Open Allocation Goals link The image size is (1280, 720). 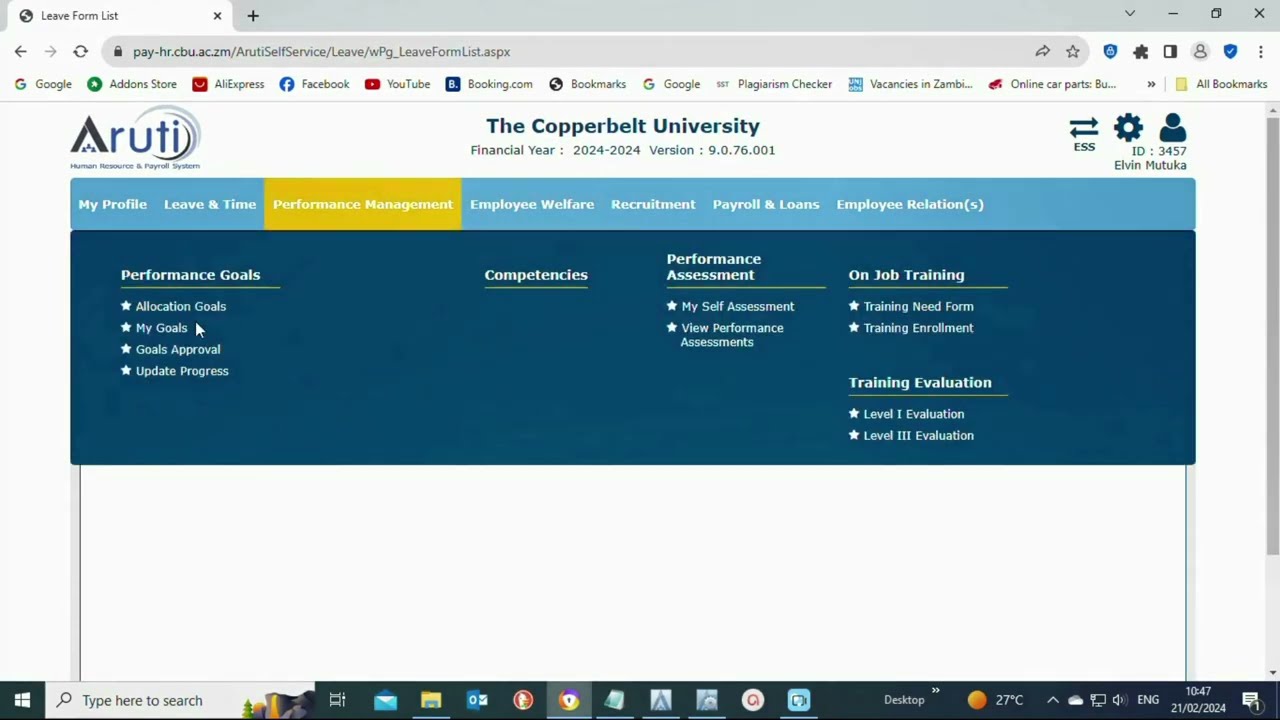tap(180, 306)
